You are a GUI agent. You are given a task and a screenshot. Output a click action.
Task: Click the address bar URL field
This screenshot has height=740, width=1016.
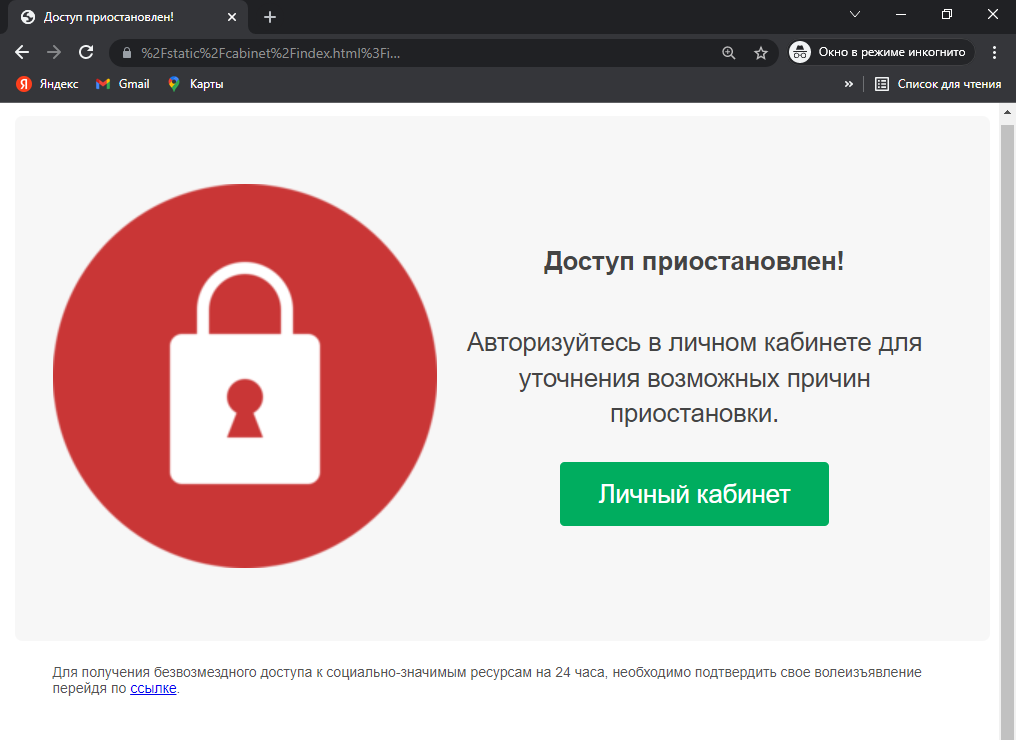[420, 53]
